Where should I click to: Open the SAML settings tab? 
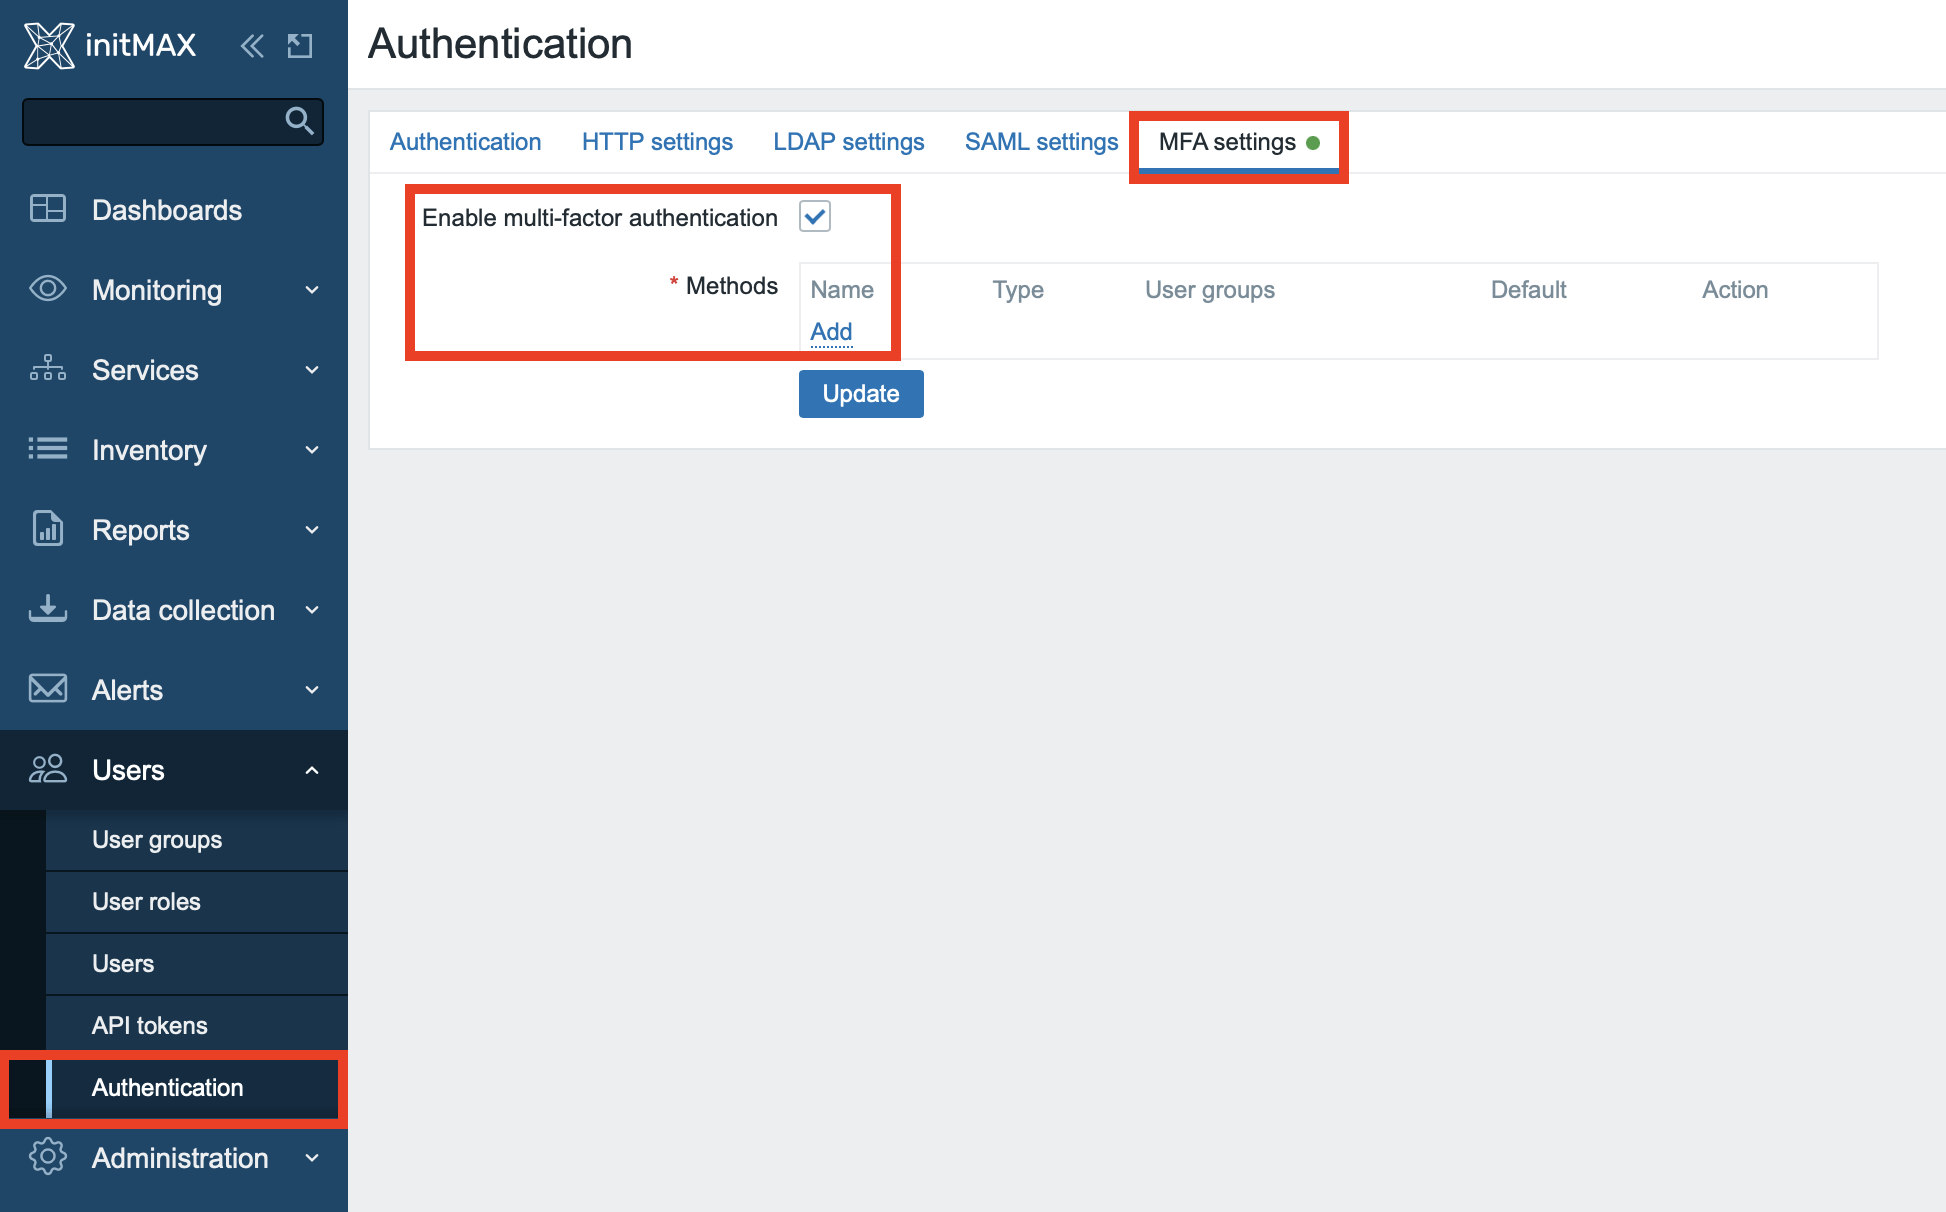click(x=1041, y=142)
